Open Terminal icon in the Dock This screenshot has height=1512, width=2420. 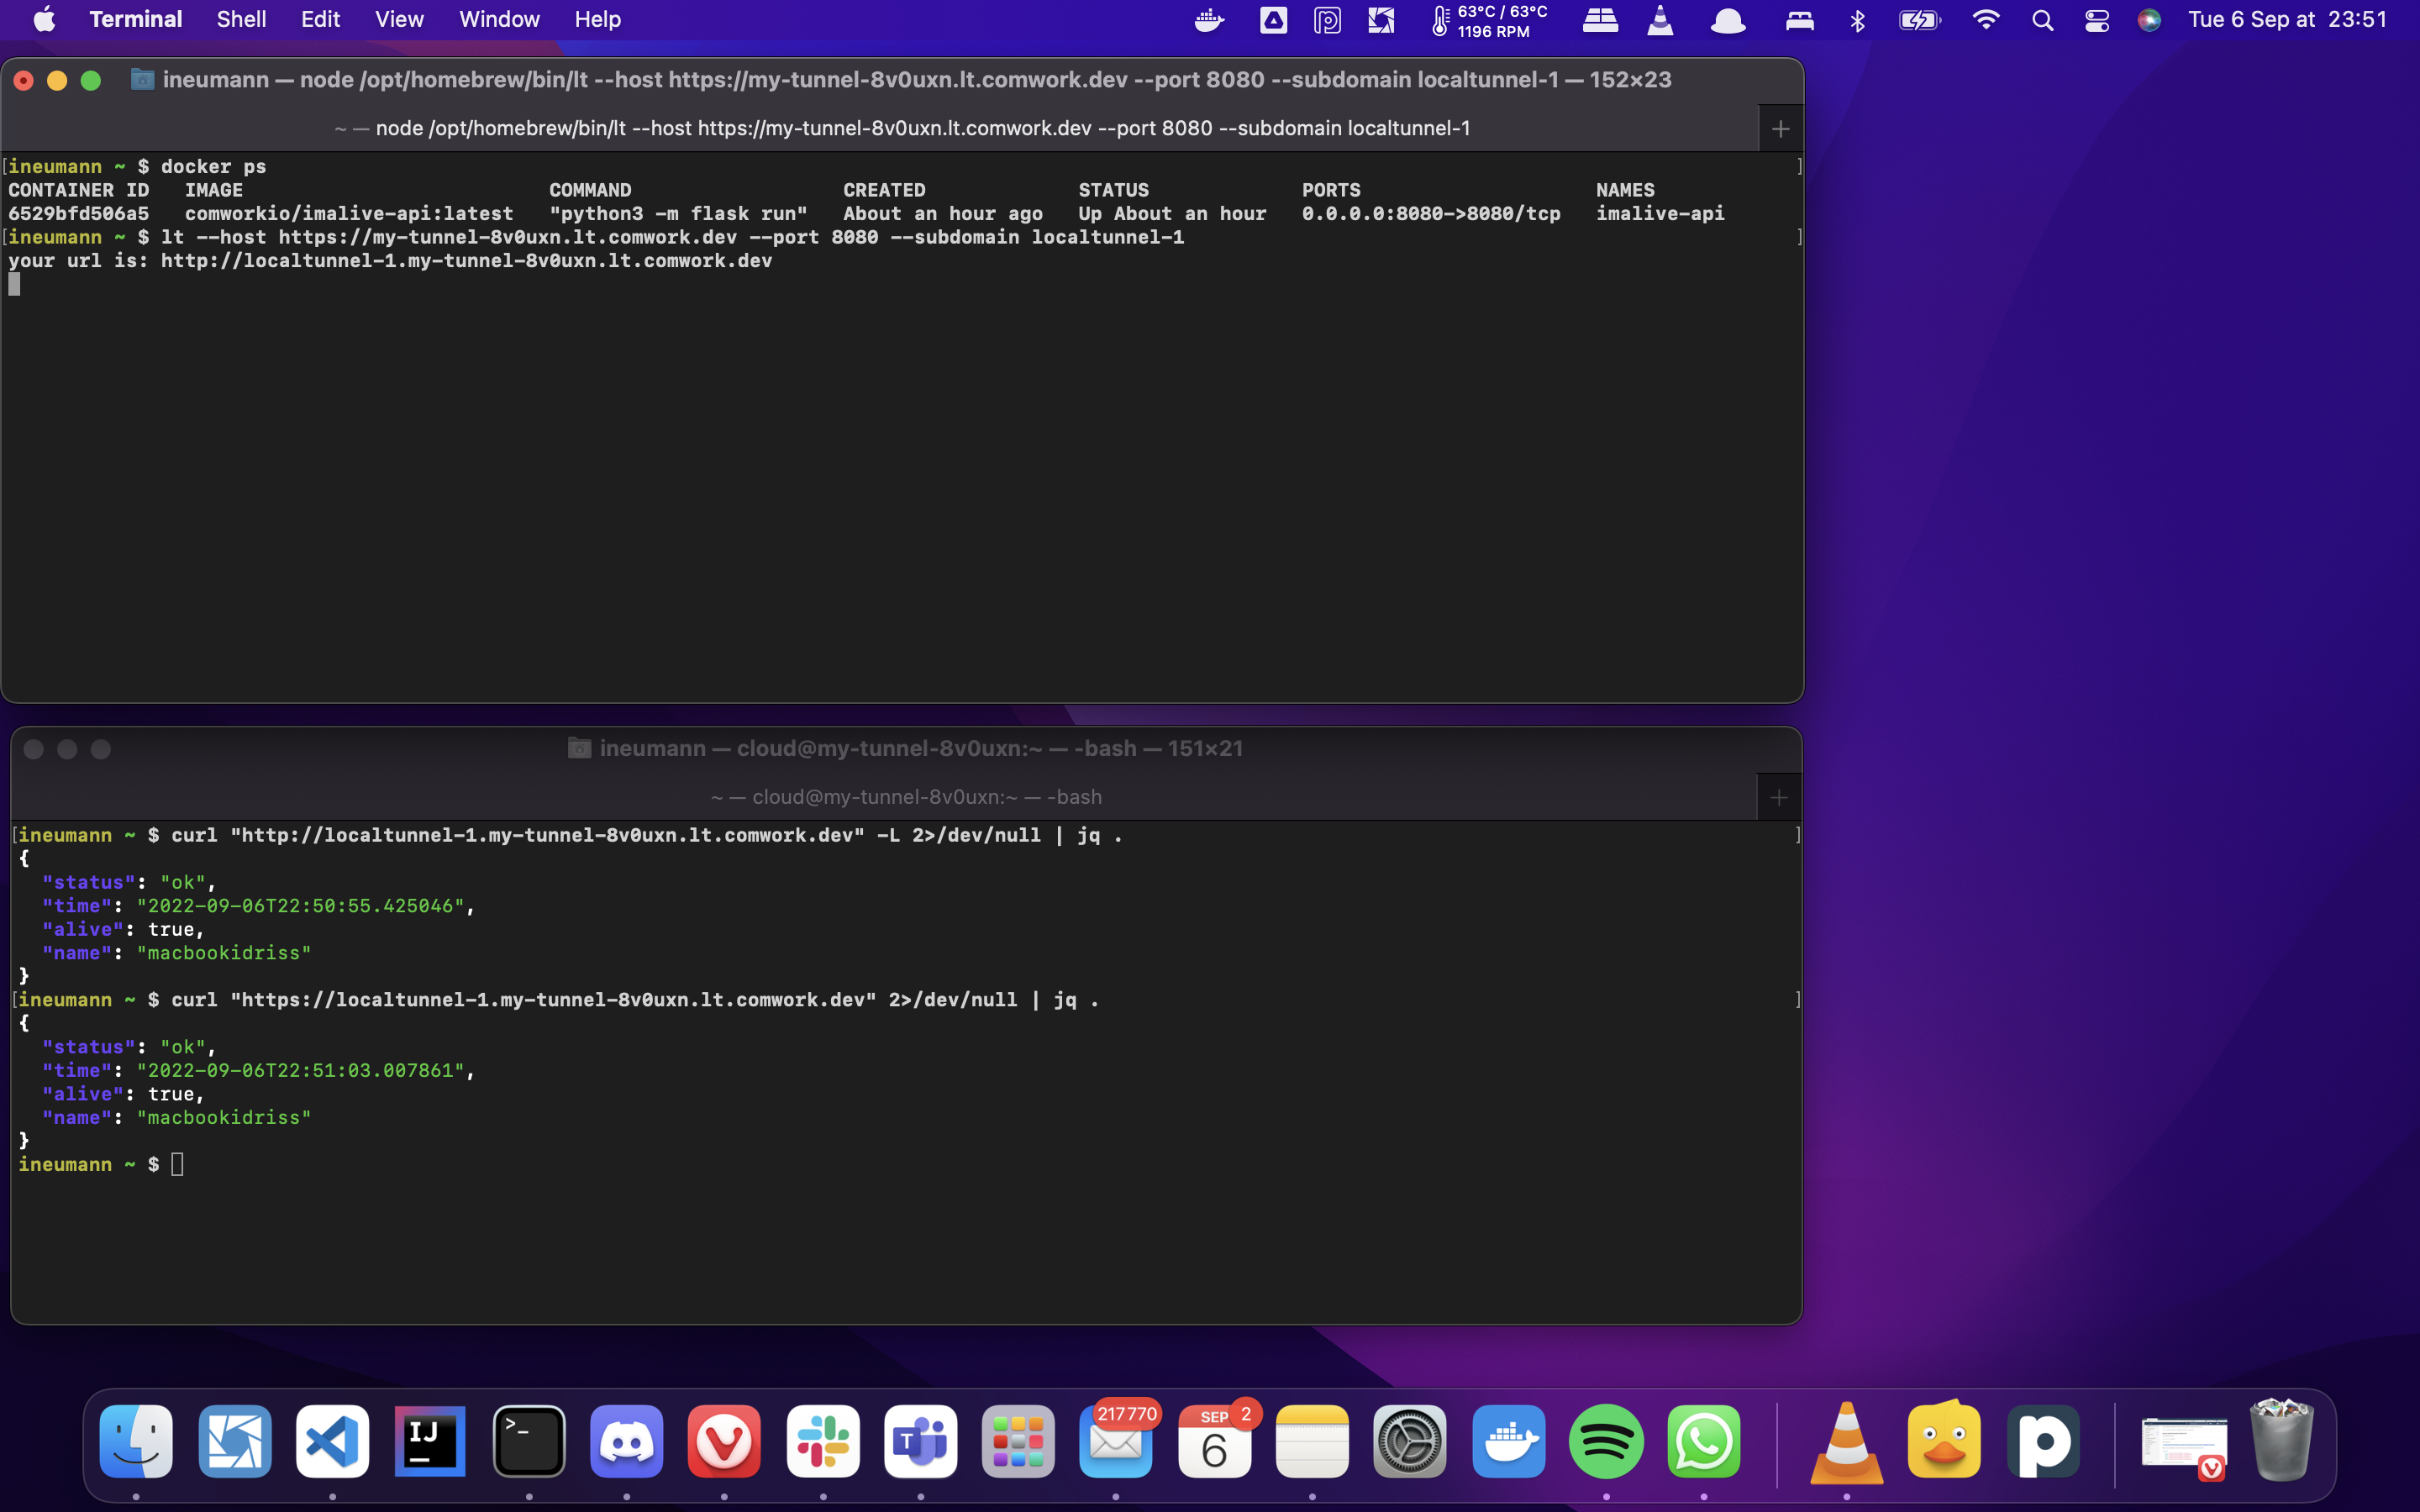[529, 1441]
